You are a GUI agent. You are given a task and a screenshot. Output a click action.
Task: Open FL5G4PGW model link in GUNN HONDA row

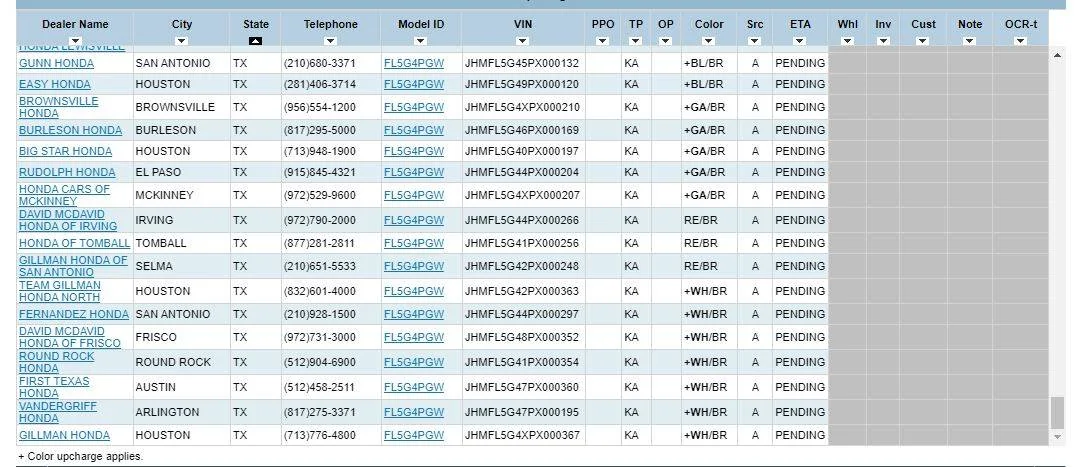click(413, 63)
